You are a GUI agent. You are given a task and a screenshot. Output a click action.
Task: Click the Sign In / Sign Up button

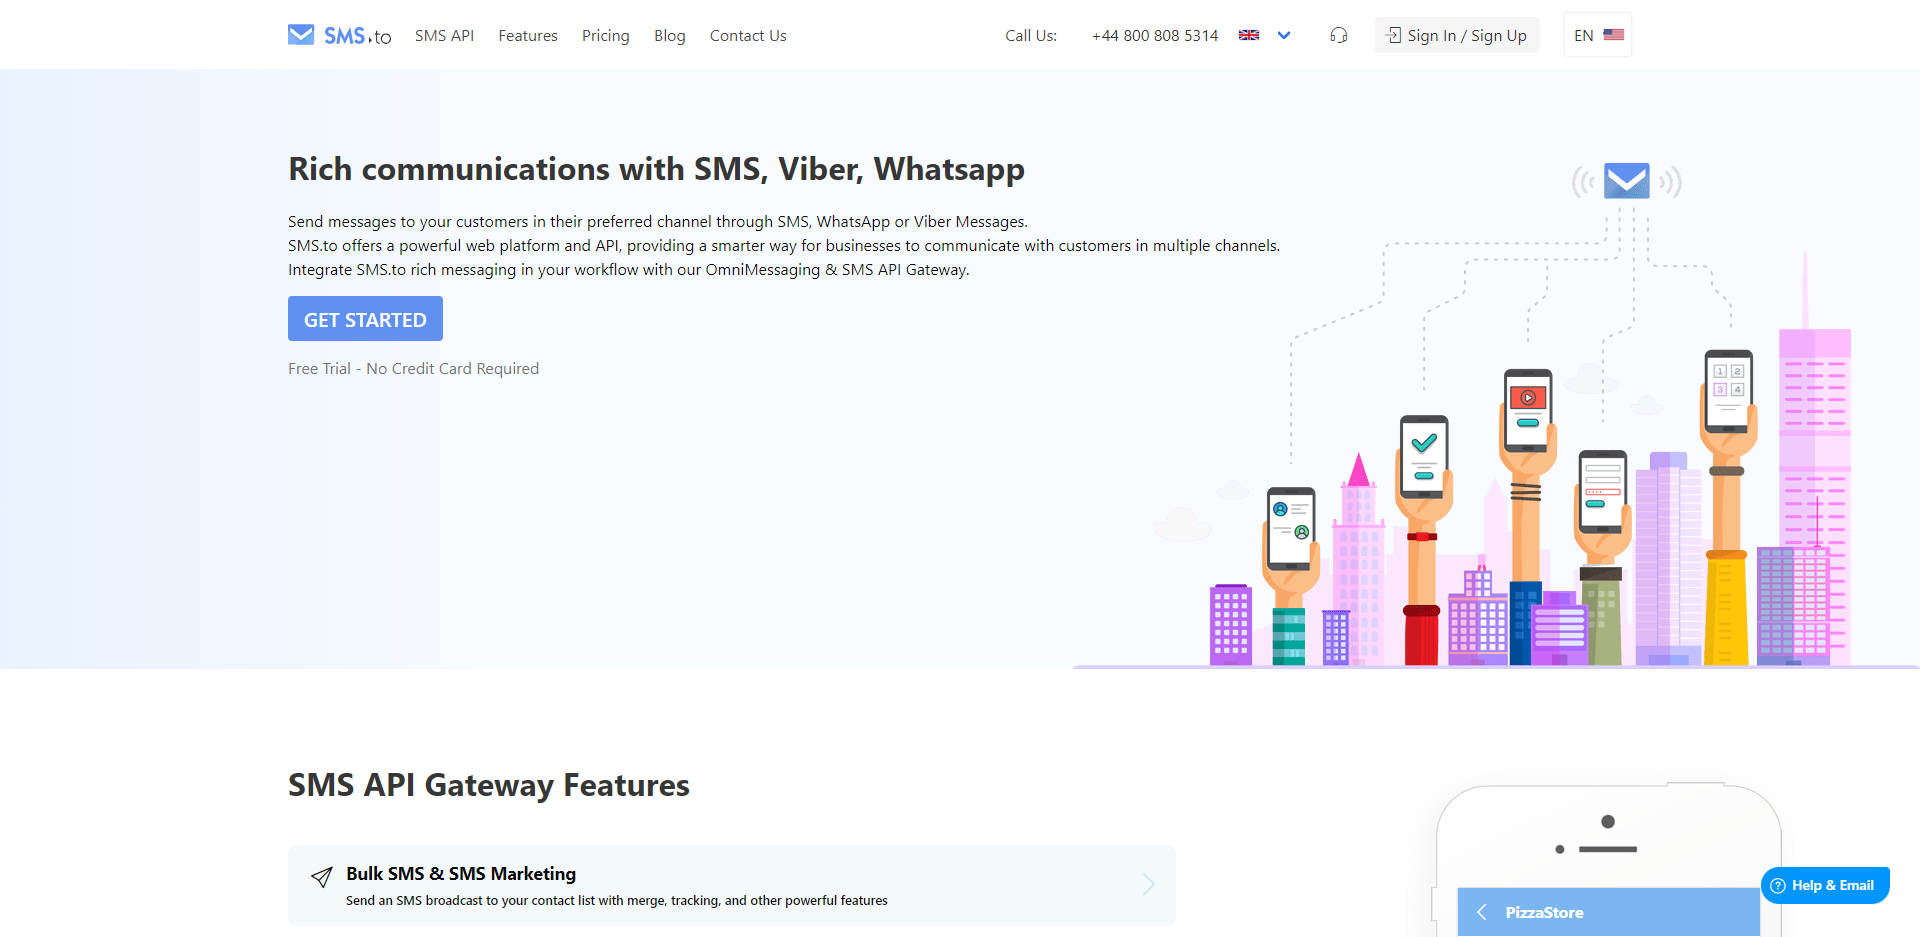point(1457,35)
